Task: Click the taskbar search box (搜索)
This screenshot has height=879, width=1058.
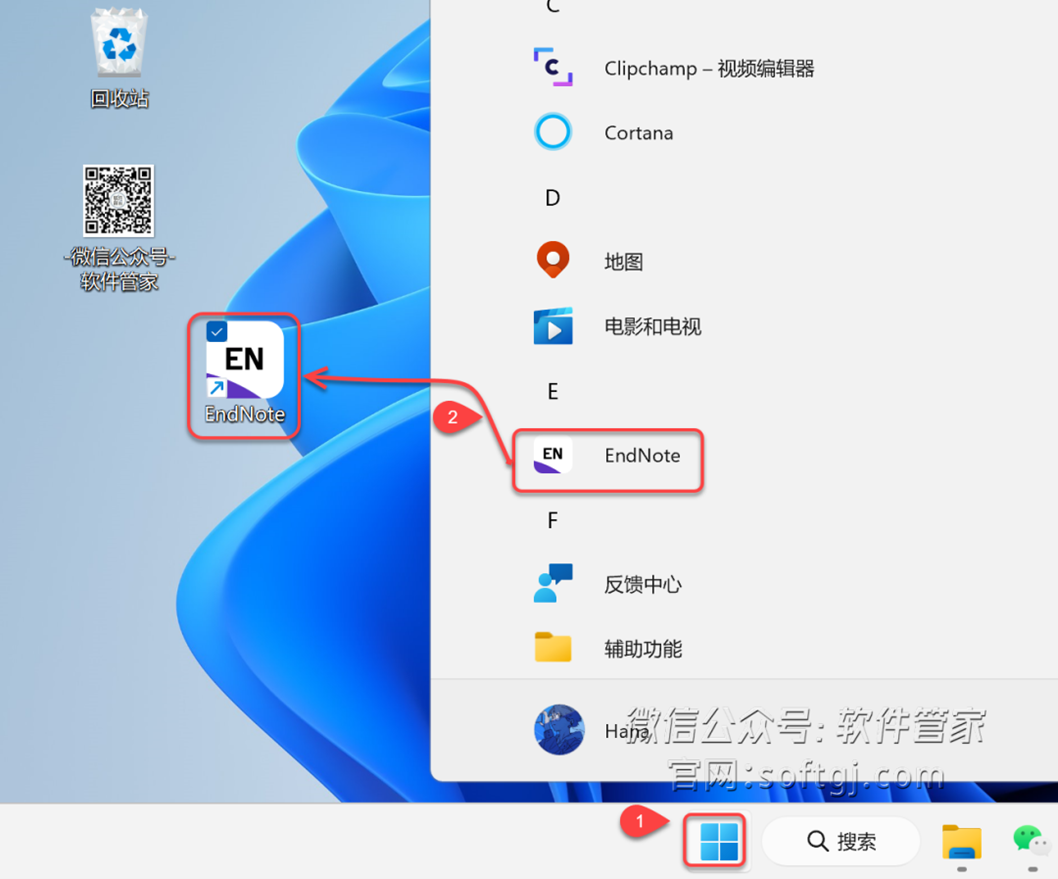Action: [841, 841]
